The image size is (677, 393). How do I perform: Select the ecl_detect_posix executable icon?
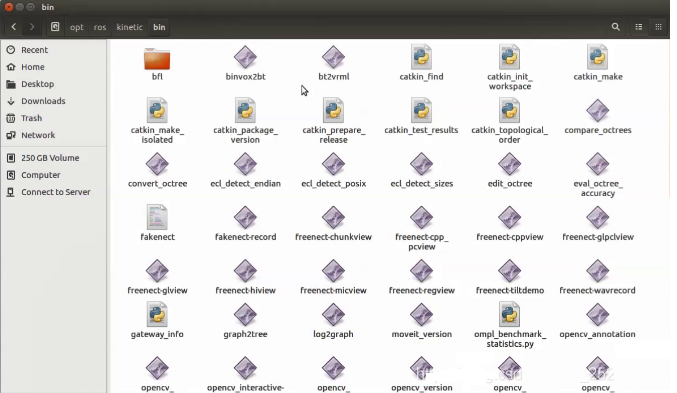[333, 164]
